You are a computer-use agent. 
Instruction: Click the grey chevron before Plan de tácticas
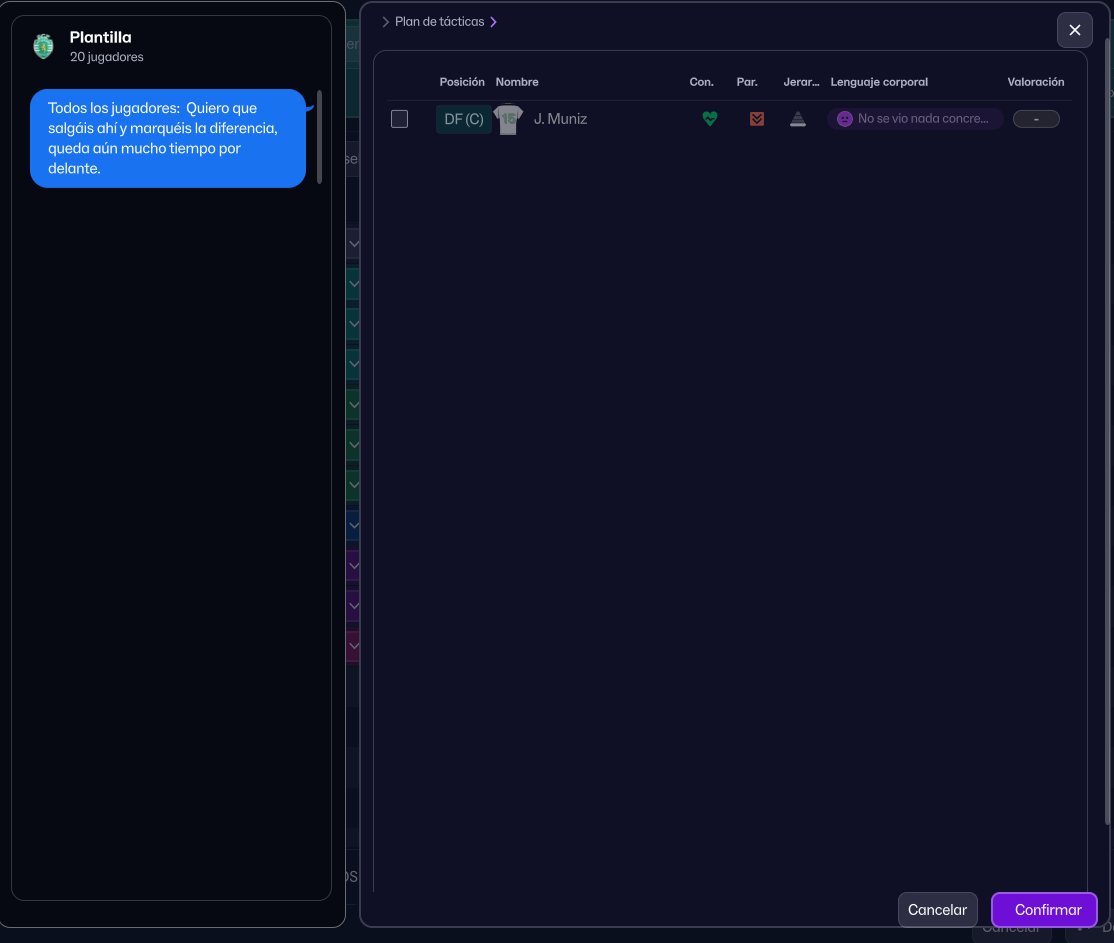coord(385,22)
